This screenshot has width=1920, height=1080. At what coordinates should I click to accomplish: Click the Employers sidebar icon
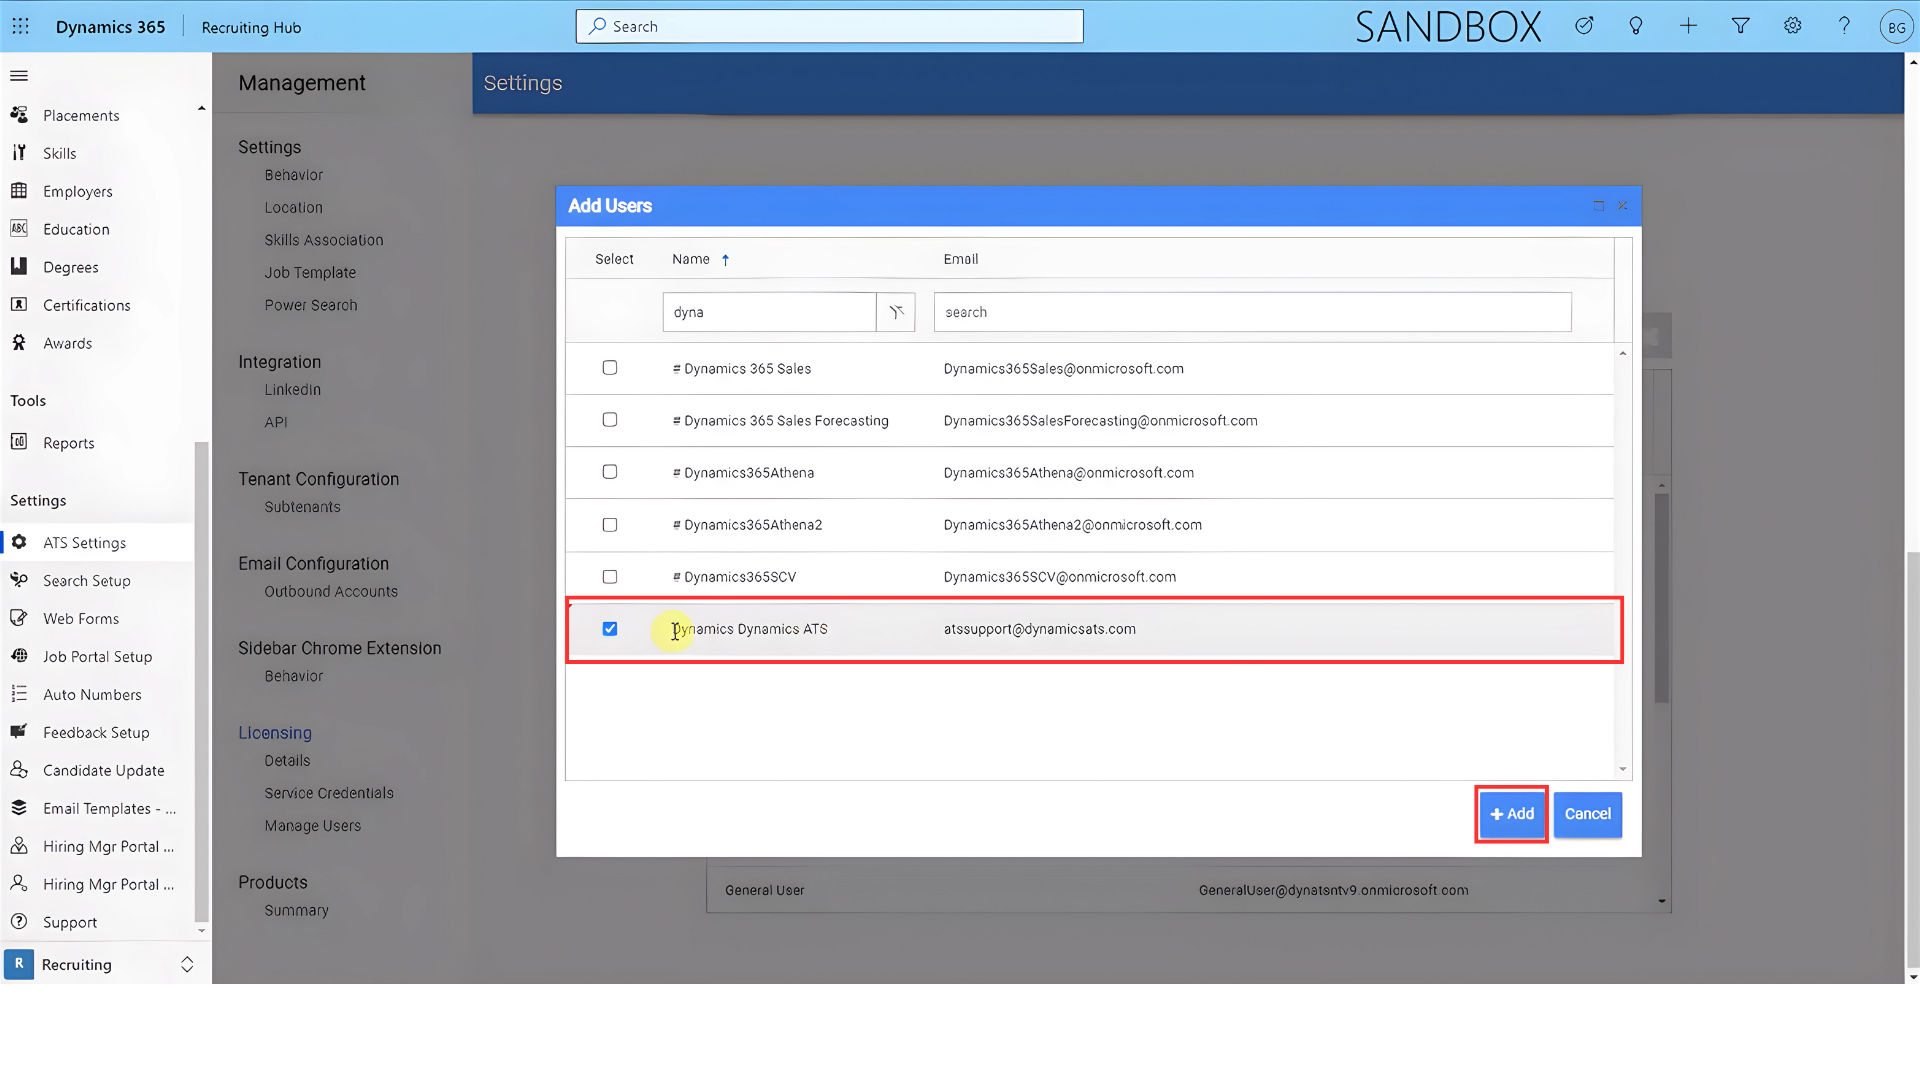19,191
